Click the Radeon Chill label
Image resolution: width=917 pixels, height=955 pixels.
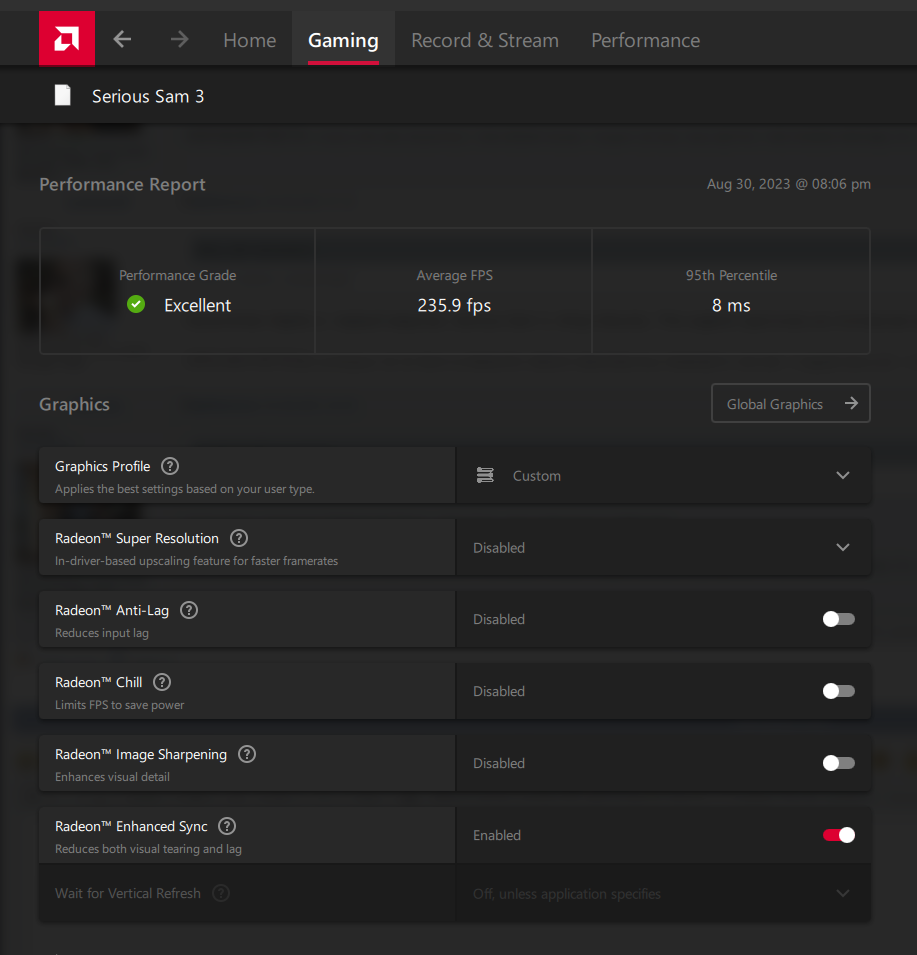pos(99,682)
